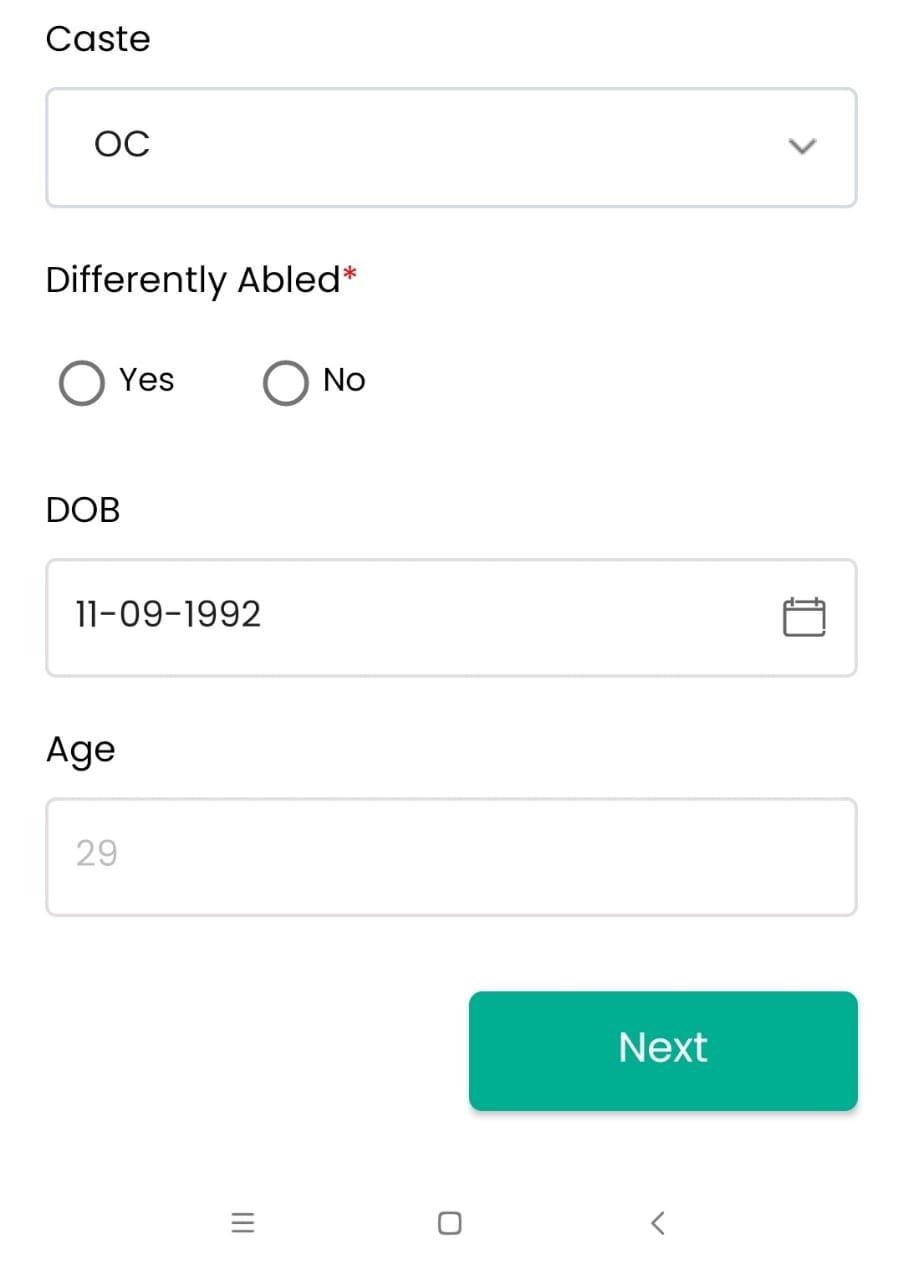This screenshot has width=903, height=1280.
Task: Select the No radio button circle
Action: coord(285,383)
